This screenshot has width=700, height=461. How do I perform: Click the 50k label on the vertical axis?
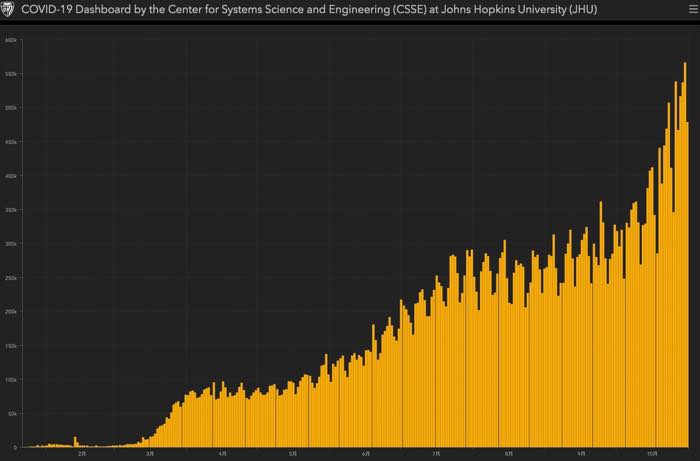click(x=12, y=414)
